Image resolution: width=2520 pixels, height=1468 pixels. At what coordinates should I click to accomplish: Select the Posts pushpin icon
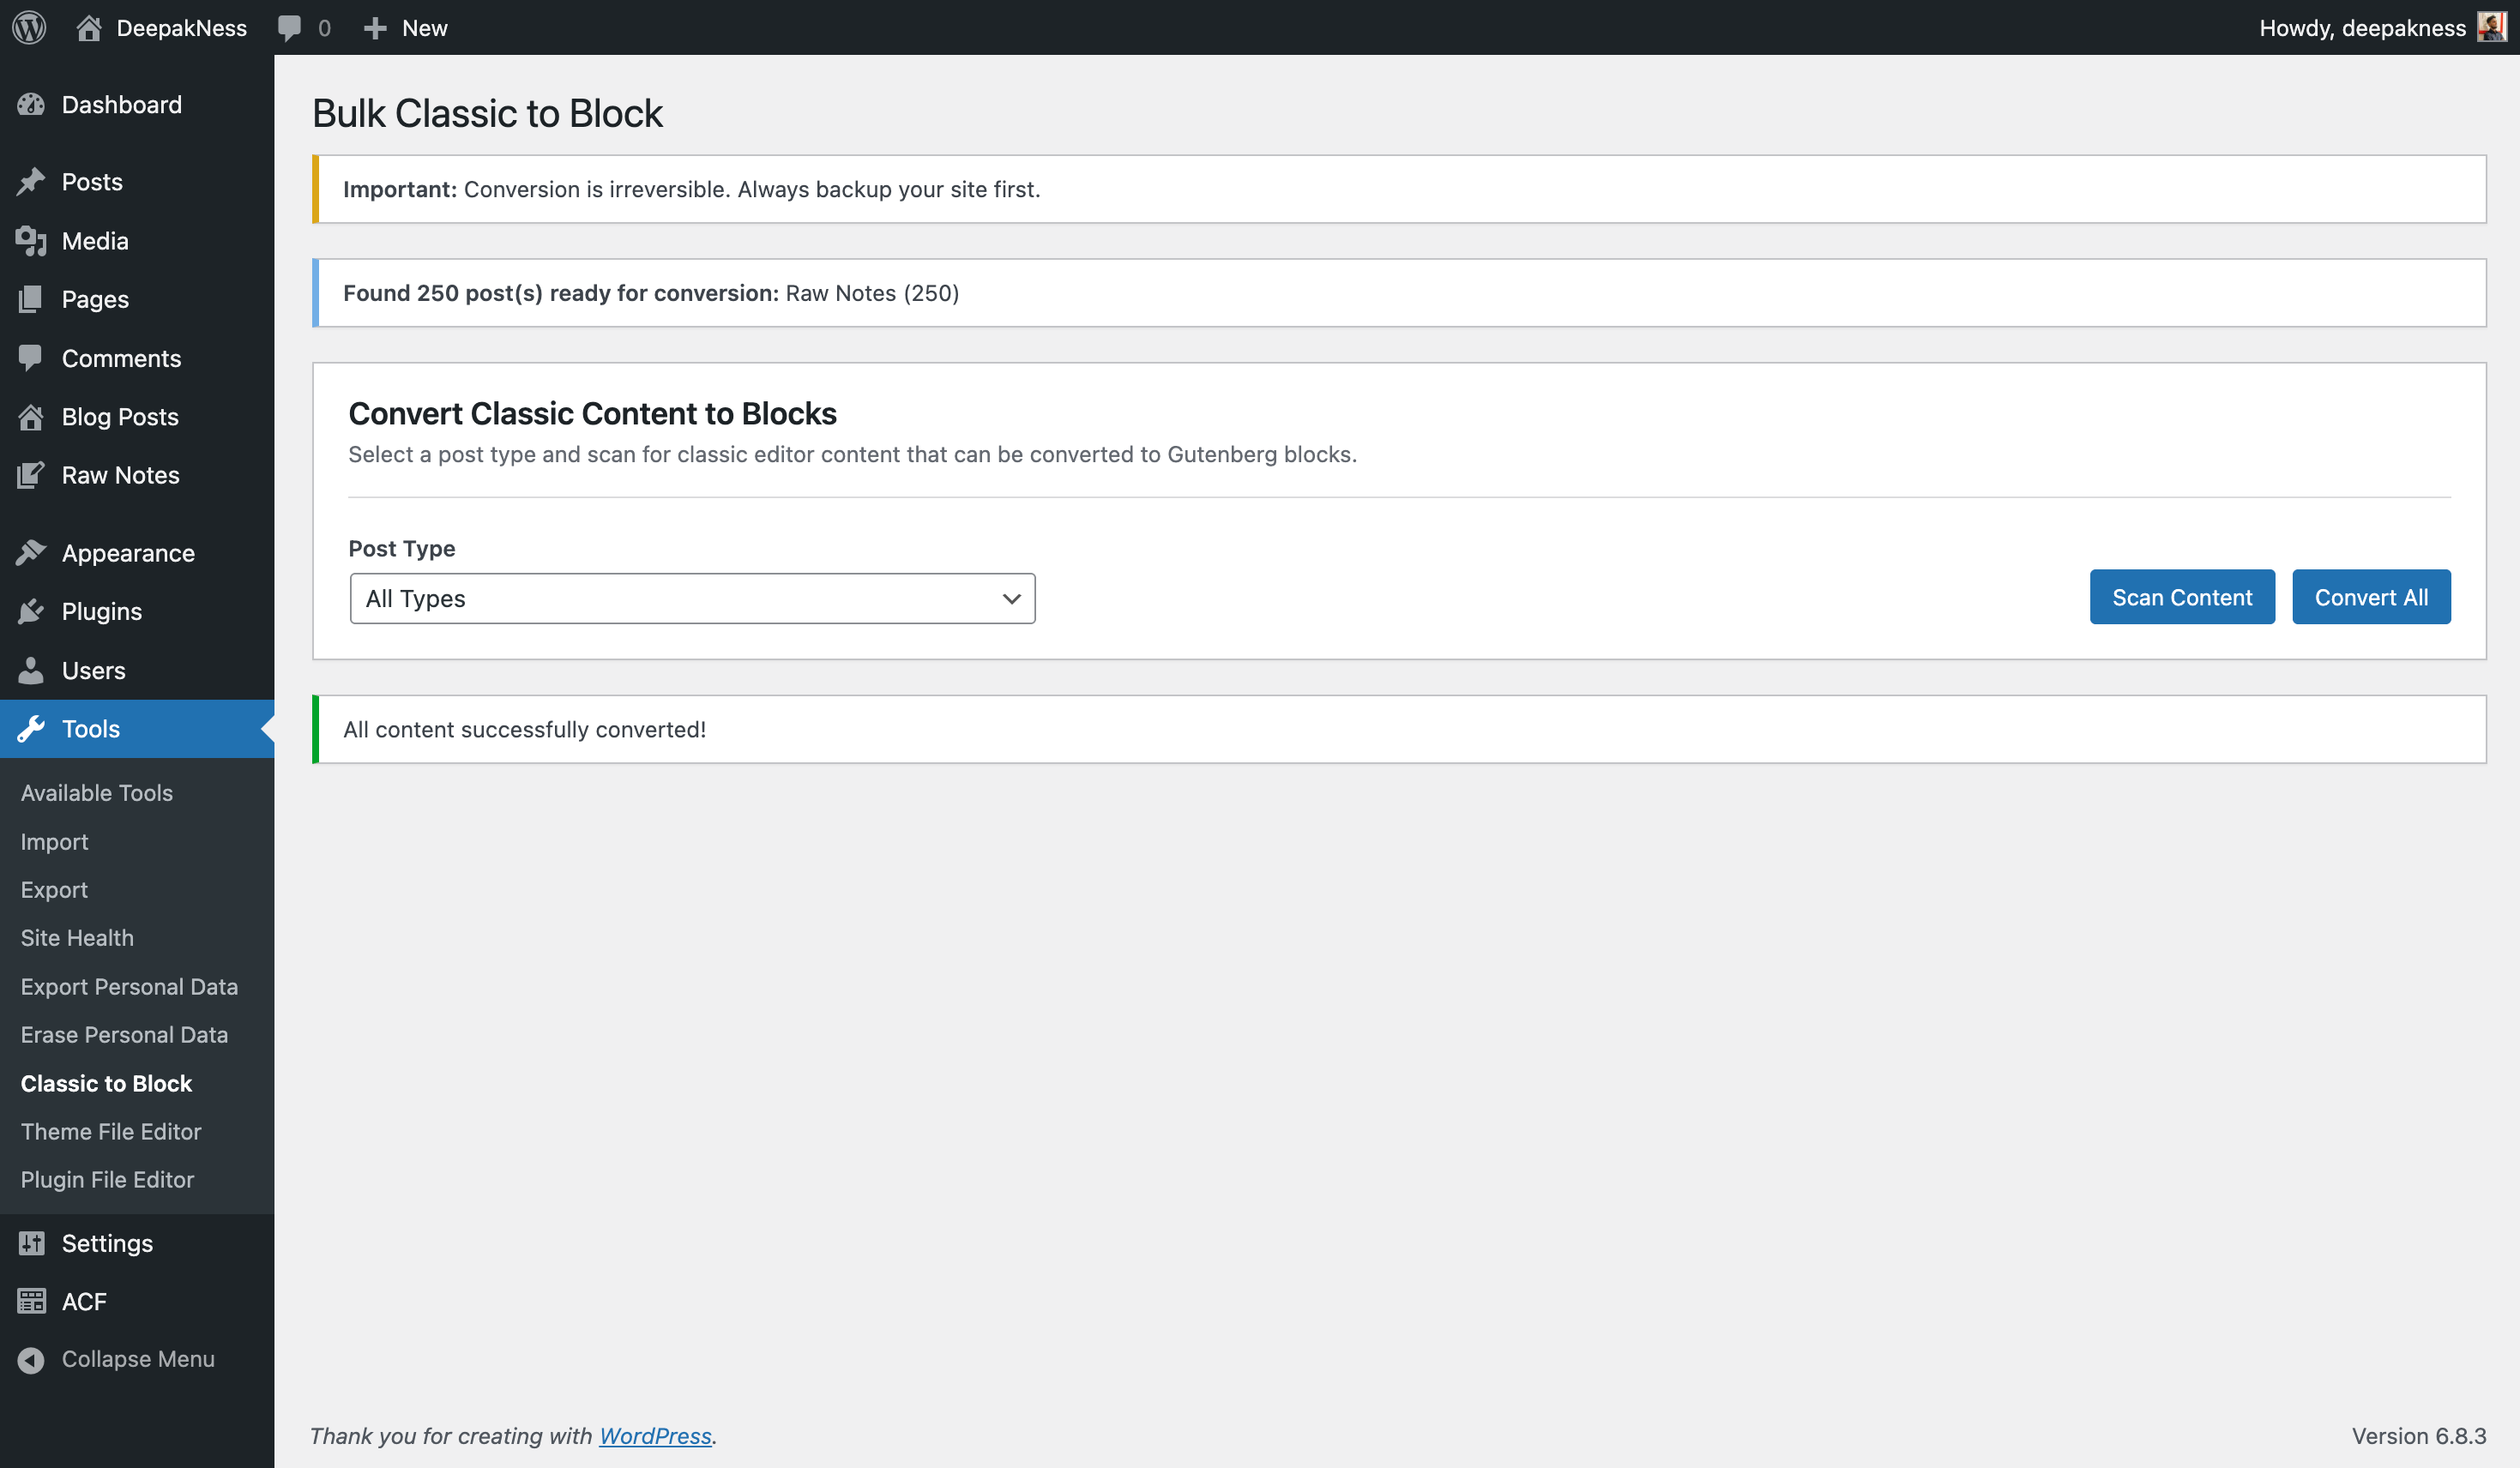coord(31,181)
